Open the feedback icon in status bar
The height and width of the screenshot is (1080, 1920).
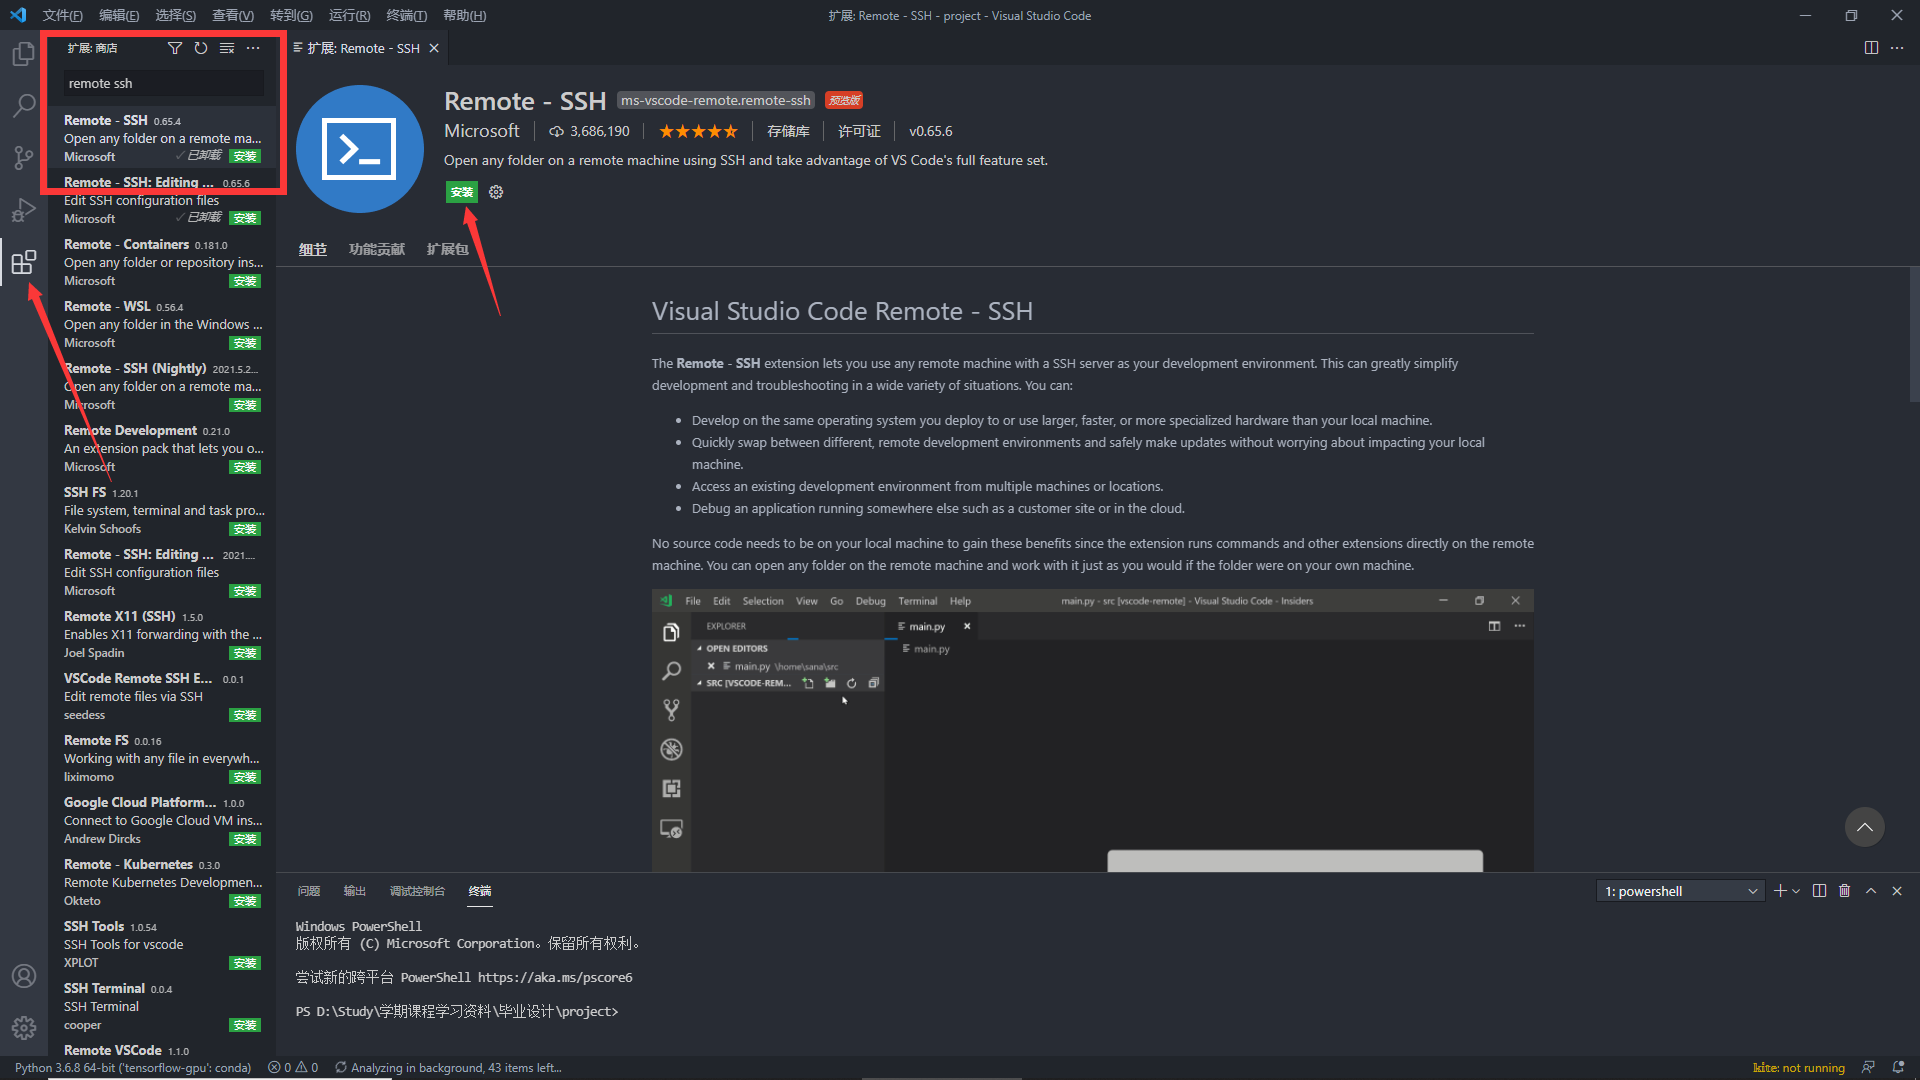[1868, 1068]
